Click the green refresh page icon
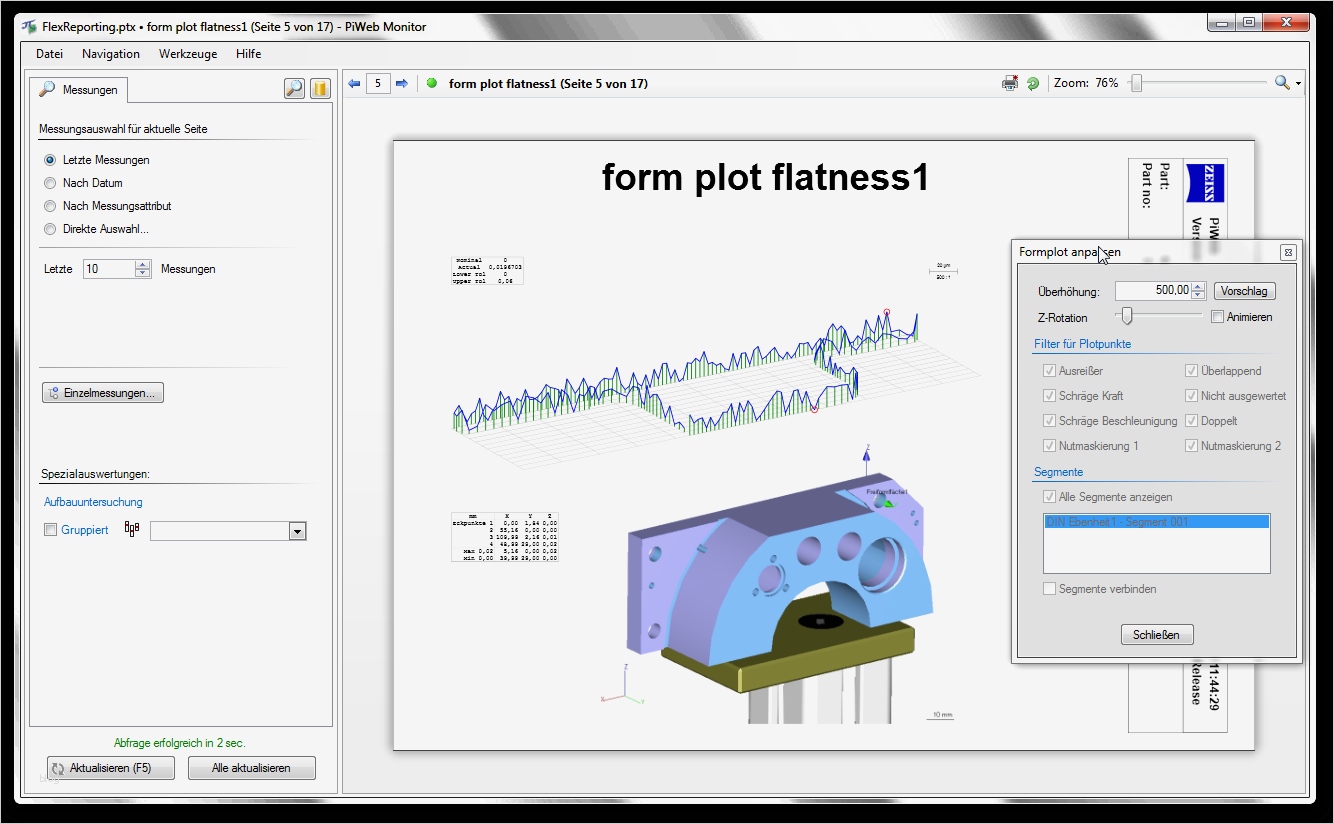 coord(1033,84)
